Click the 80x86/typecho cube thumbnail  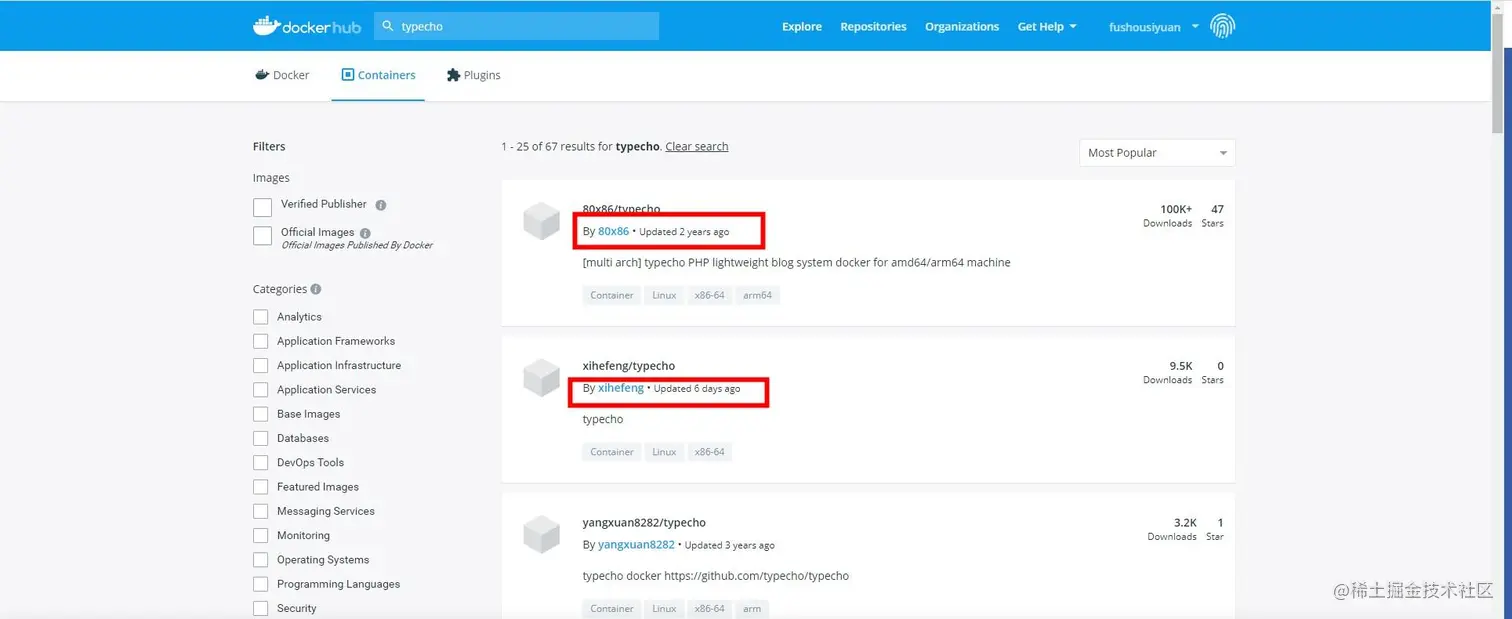click(x=542, y=221)
